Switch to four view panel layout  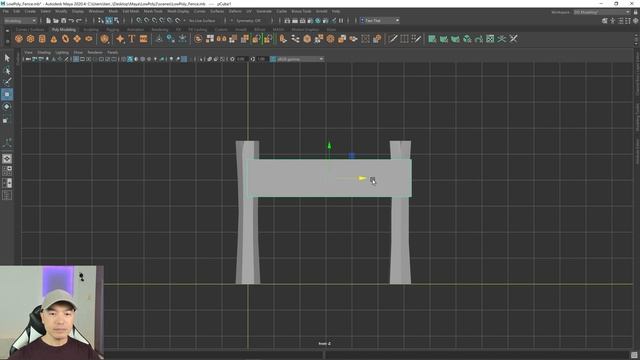(x=7, y=171)
